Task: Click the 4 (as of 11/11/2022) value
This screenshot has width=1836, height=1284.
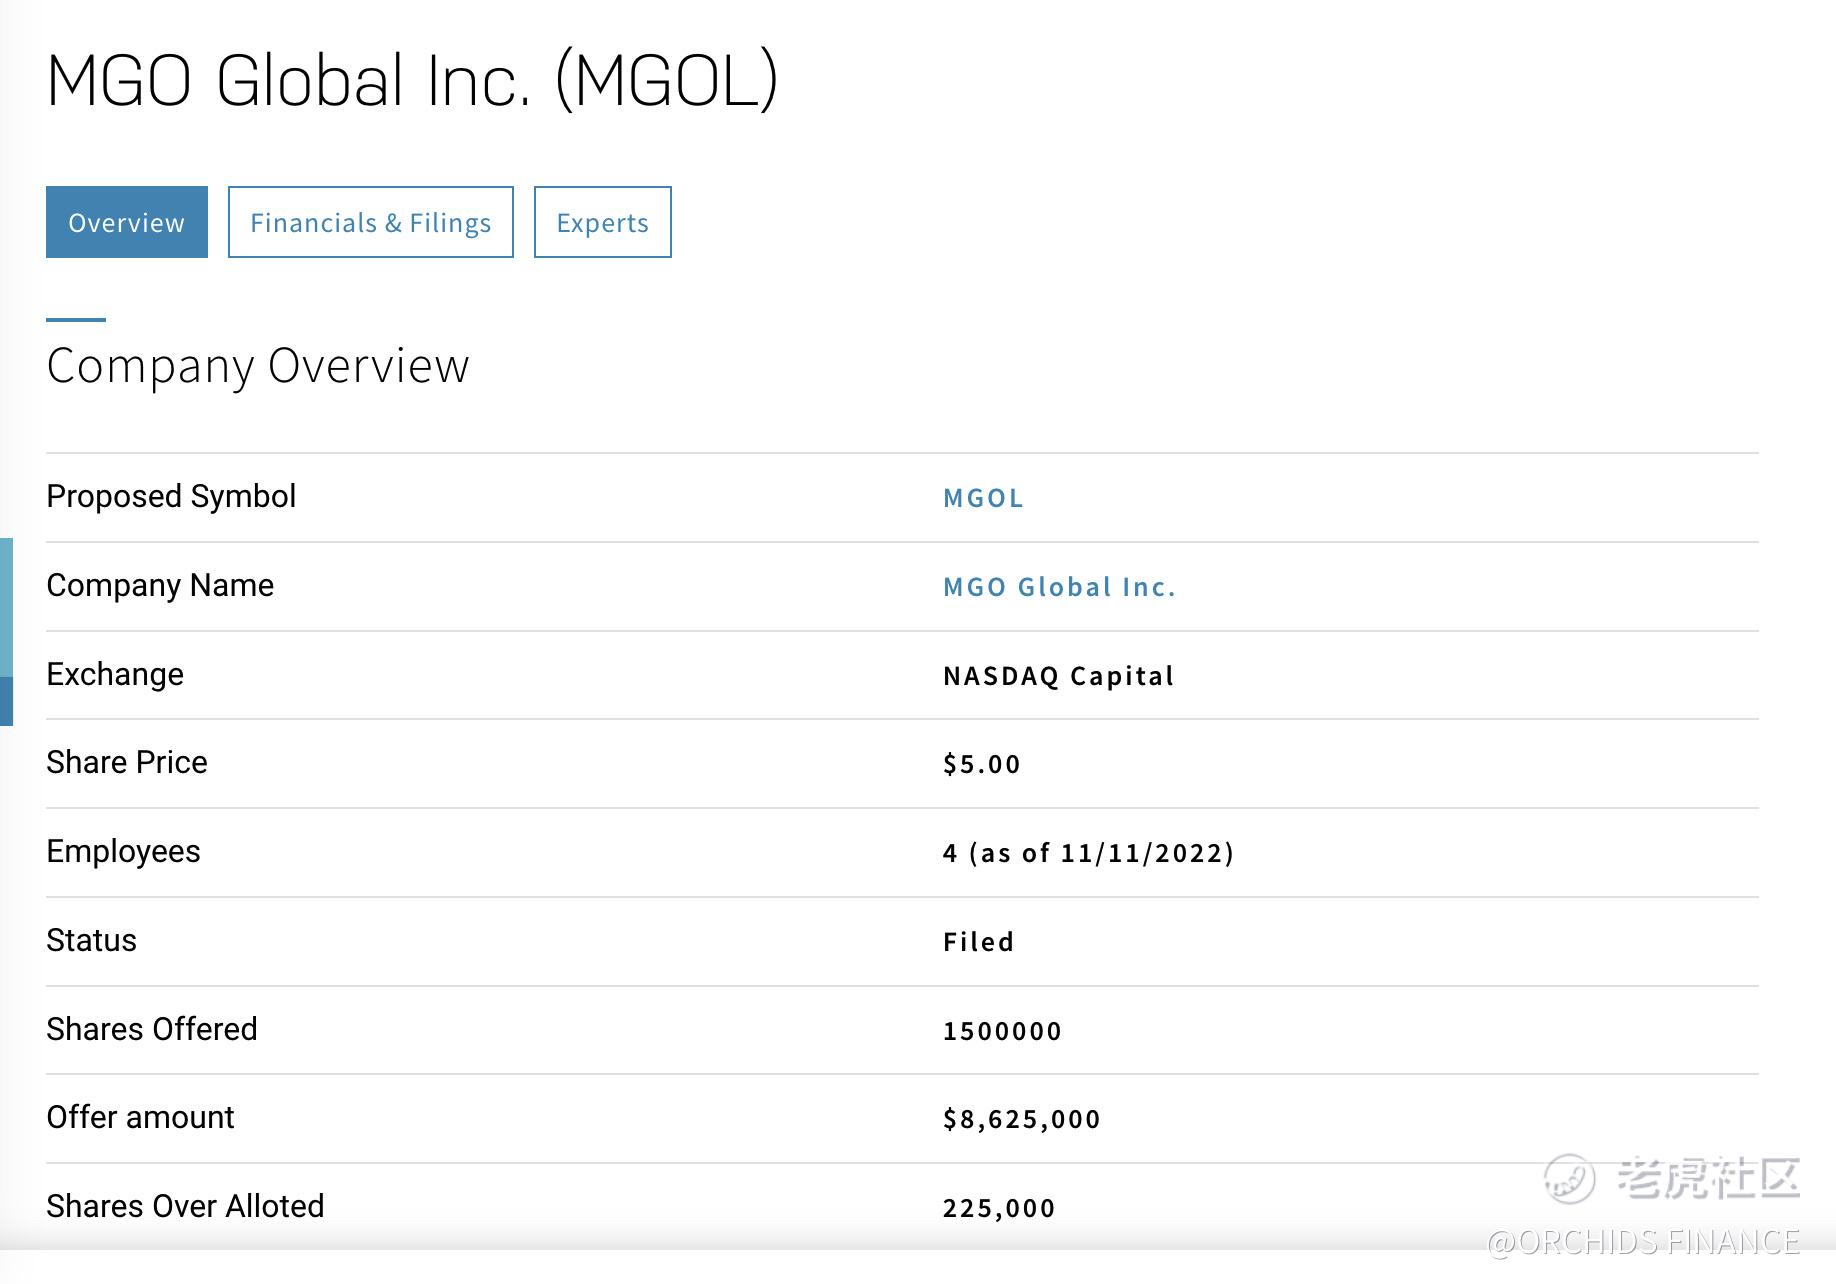Action: pyautogui.click(x=1088, y=853)
